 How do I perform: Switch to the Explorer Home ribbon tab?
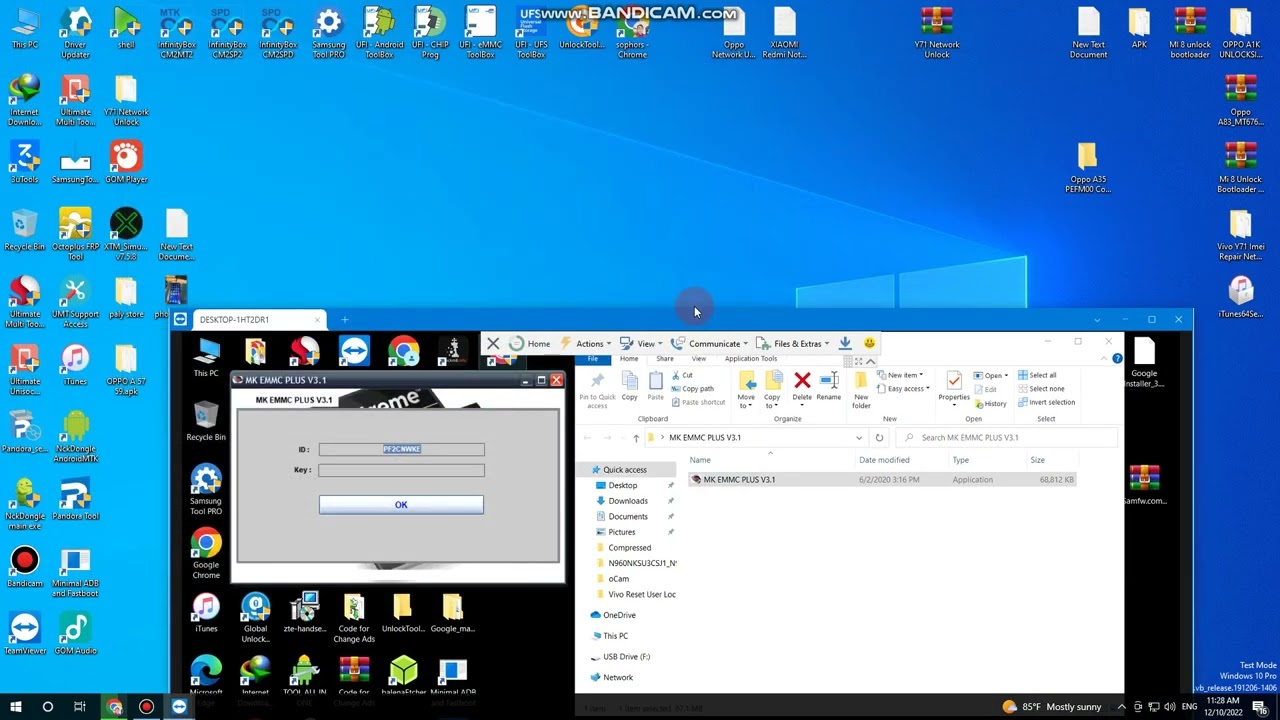629,358
